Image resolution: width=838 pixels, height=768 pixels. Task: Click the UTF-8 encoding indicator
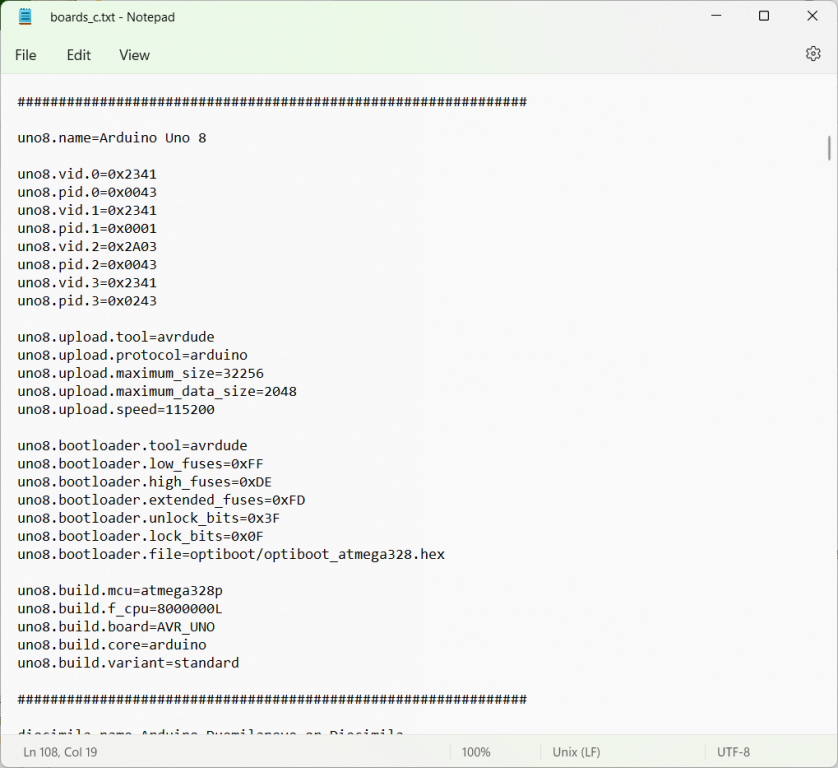[x=733, y=752]
